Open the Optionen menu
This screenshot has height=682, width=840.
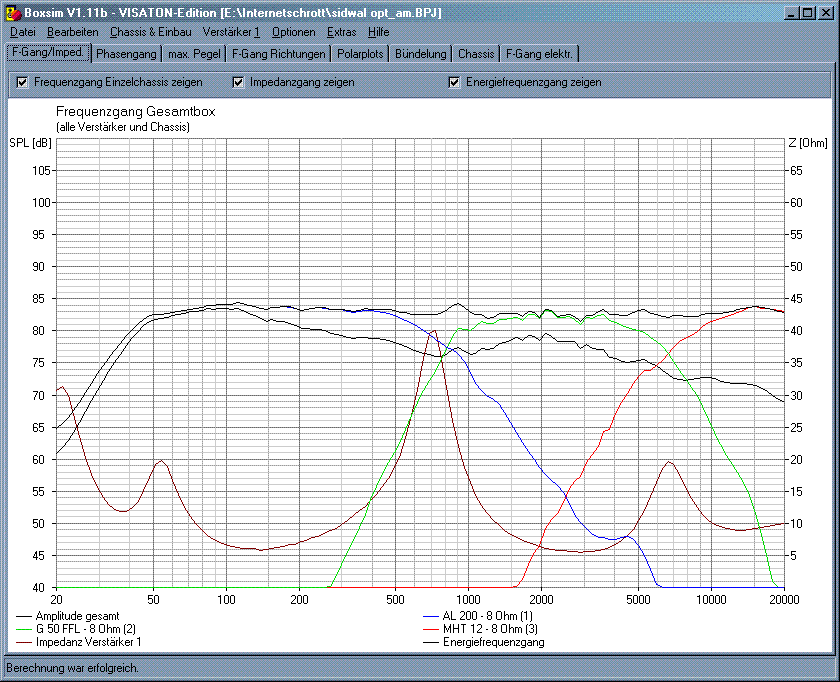(x=293, y=32)
